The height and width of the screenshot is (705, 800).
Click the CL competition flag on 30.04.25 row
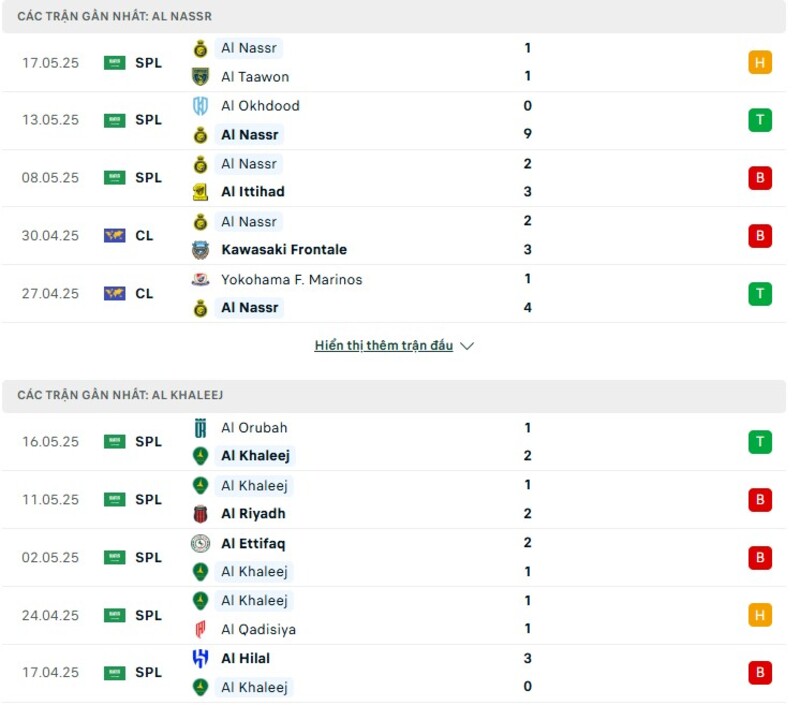click(x=115, y=236)
